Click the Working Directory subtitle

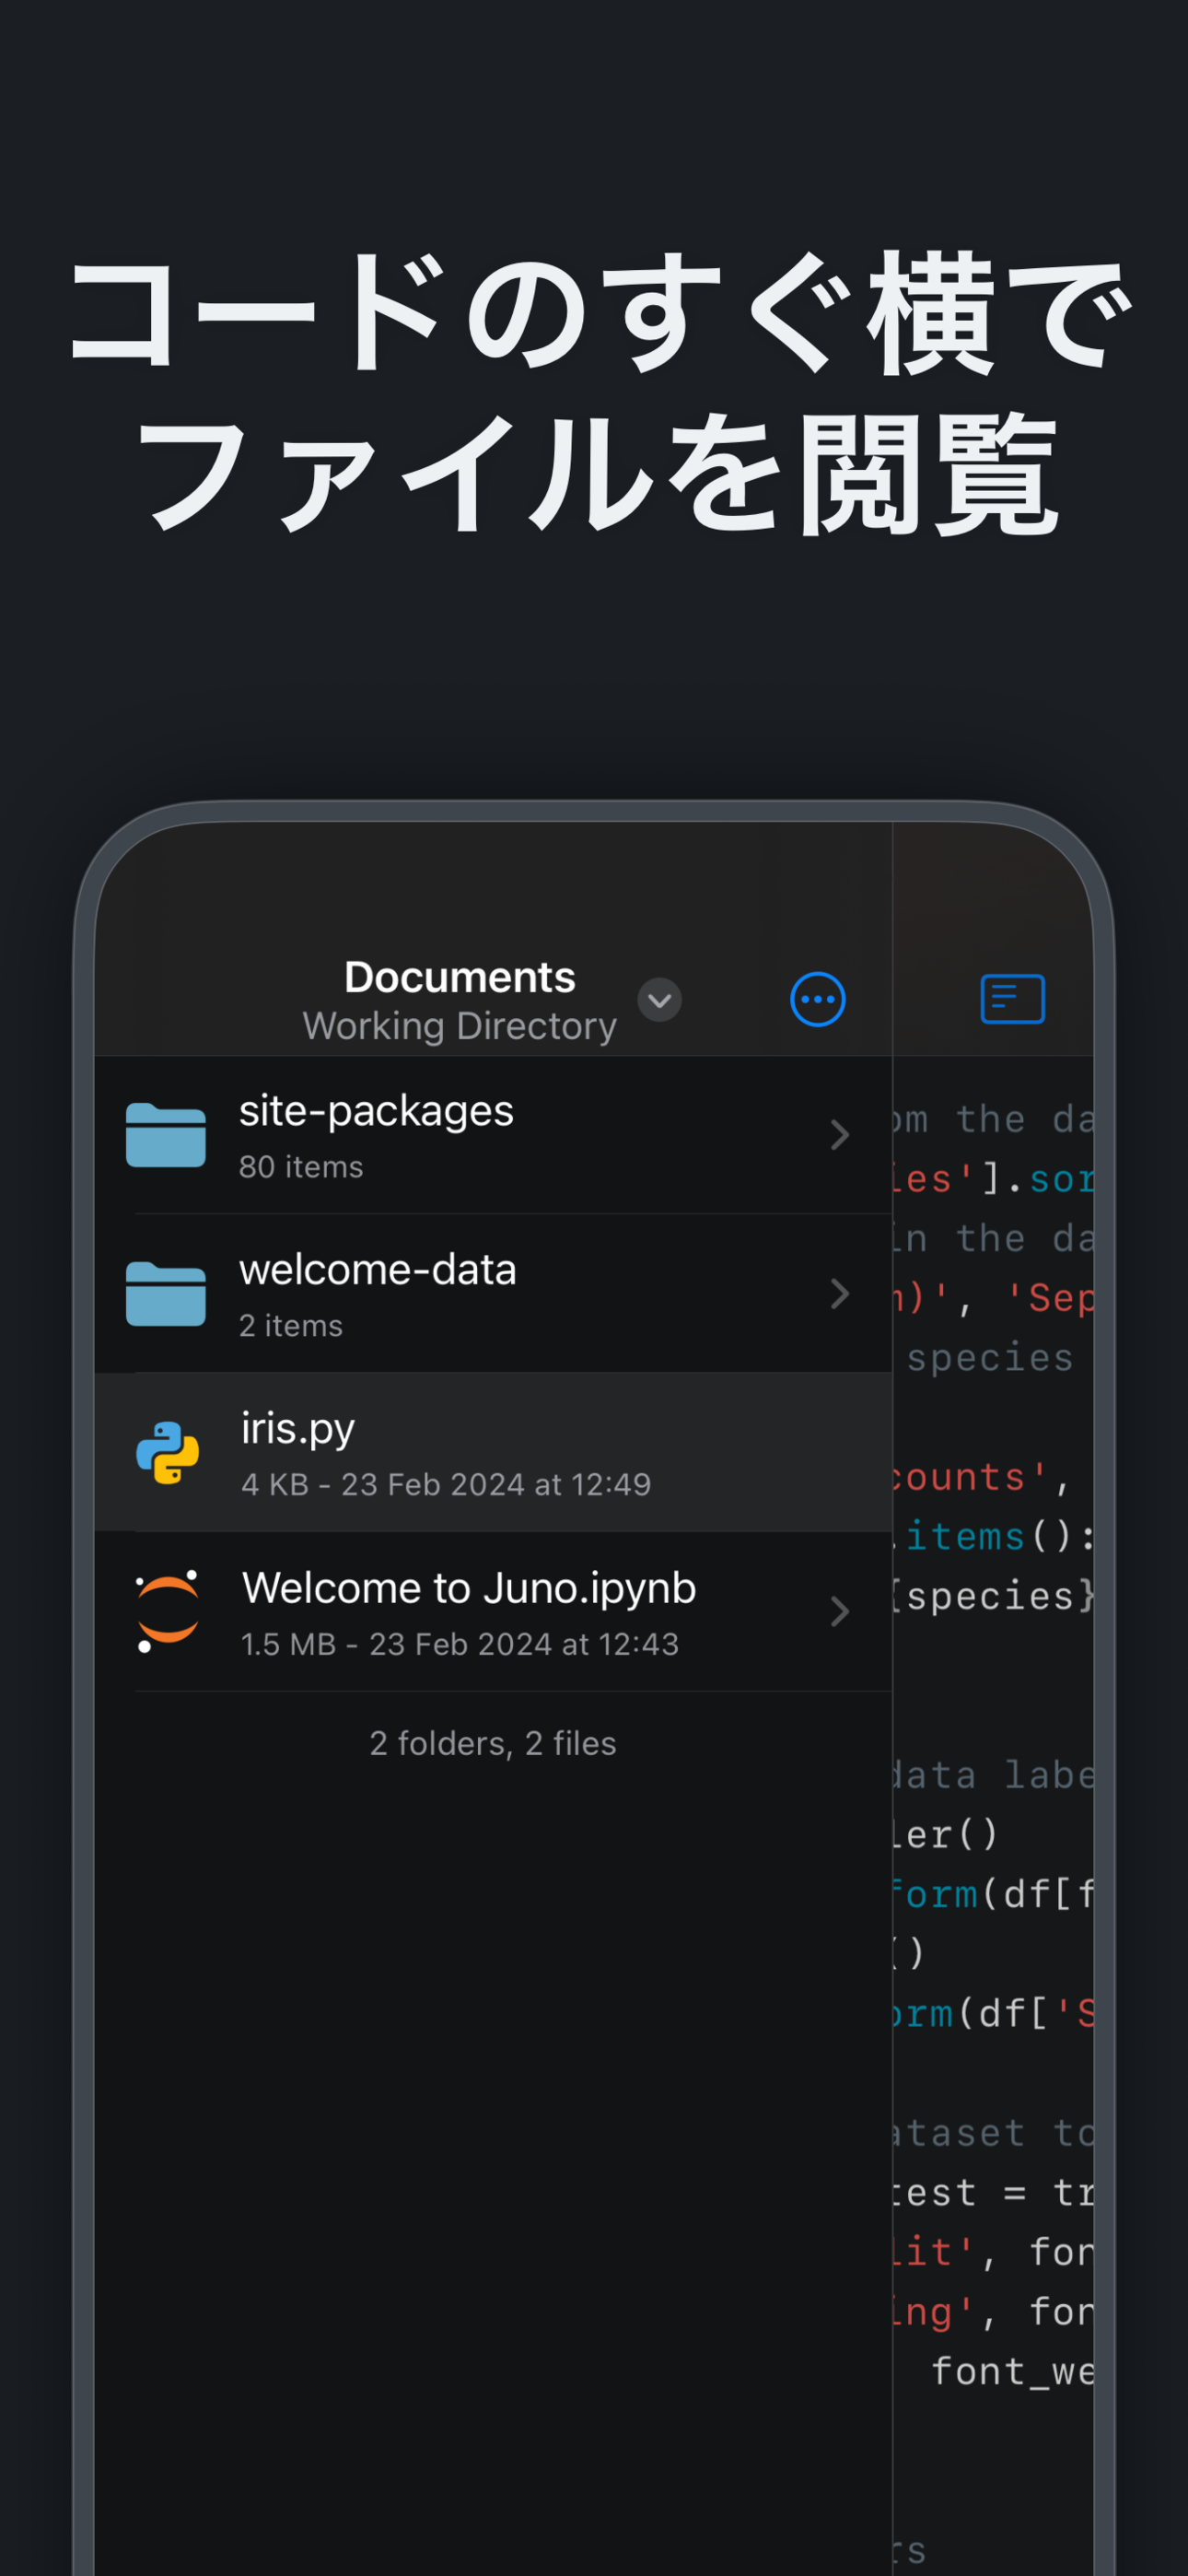tap(460, 1026)
